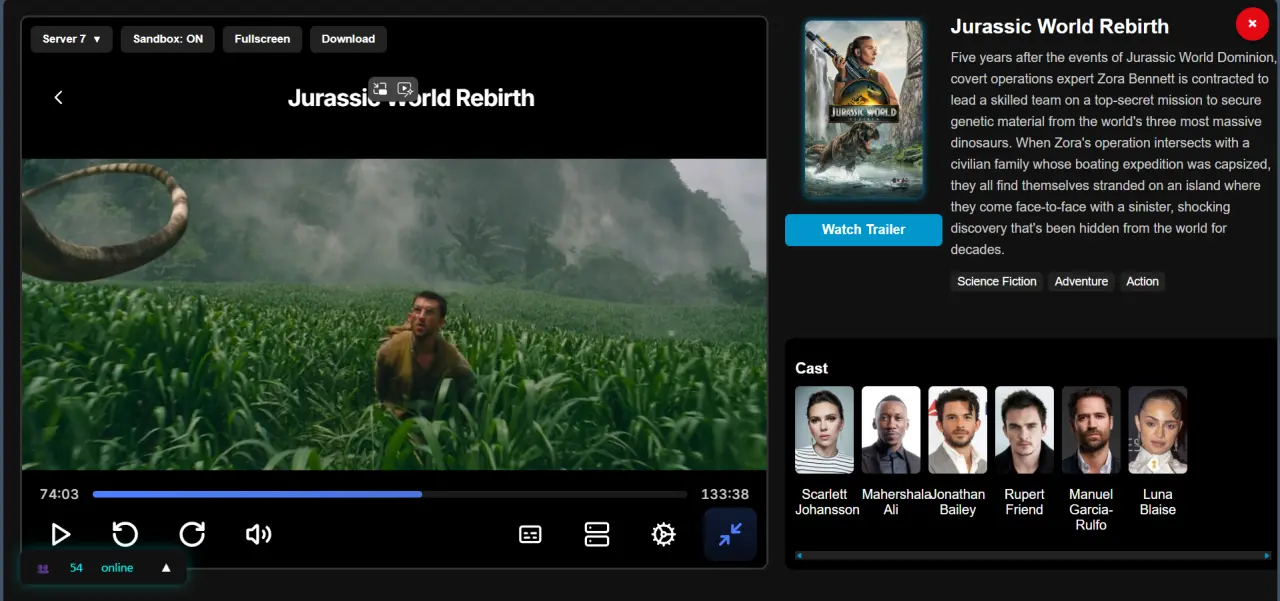
Task: Click the Rupert Friend name label
Action: click(x=1024, y=502)
